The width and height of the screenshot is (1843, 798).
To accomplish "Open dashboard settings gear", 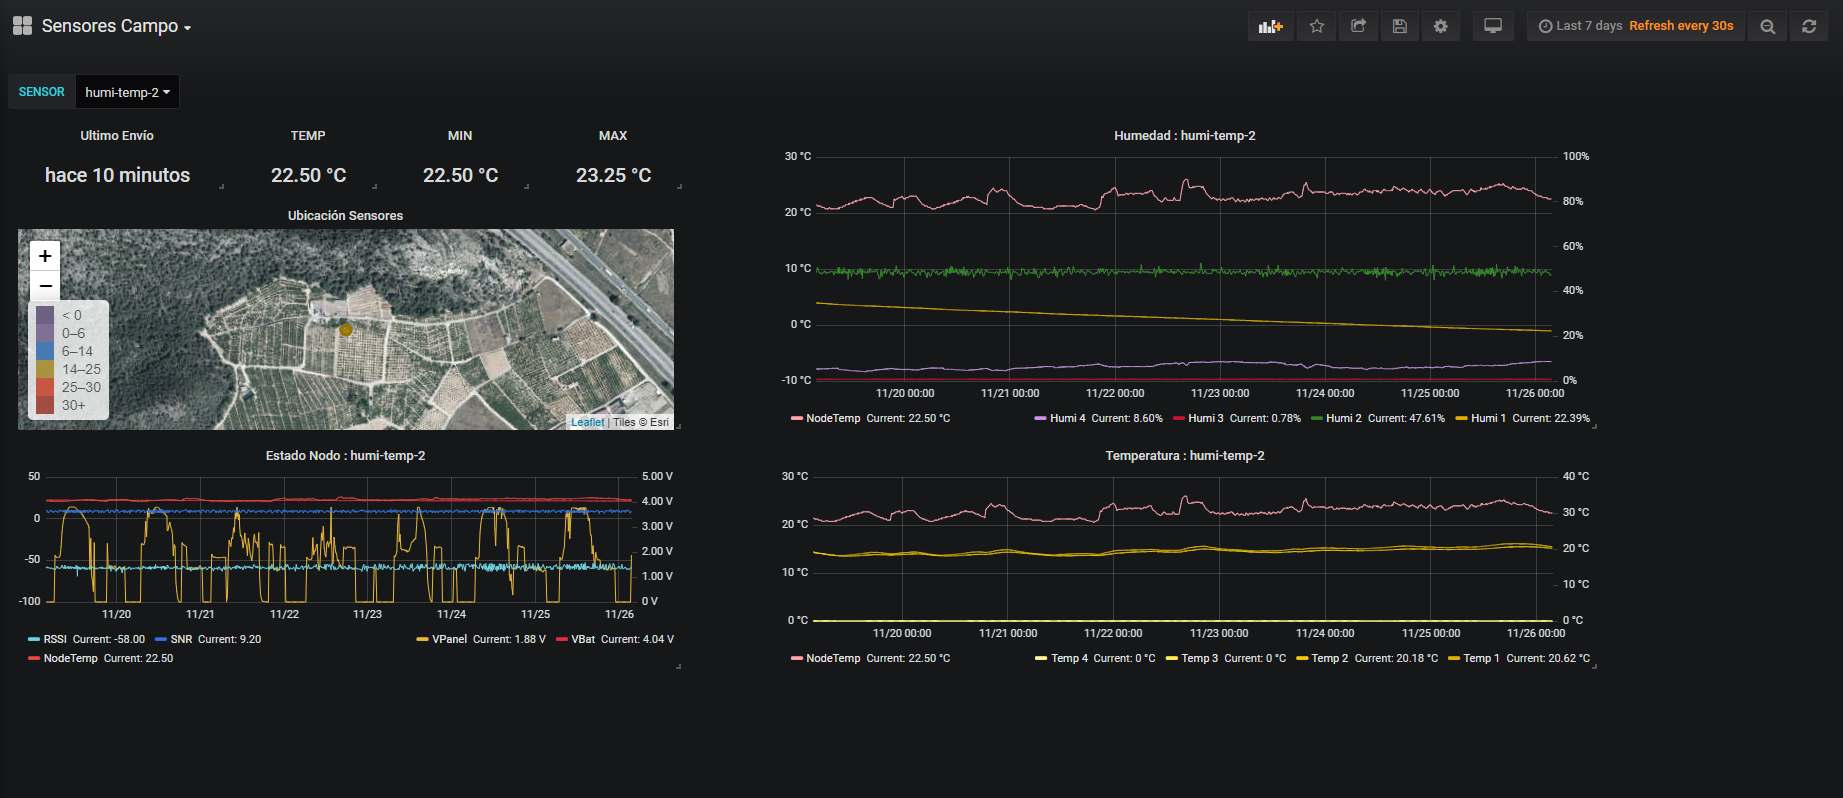I will (1441, 27).
